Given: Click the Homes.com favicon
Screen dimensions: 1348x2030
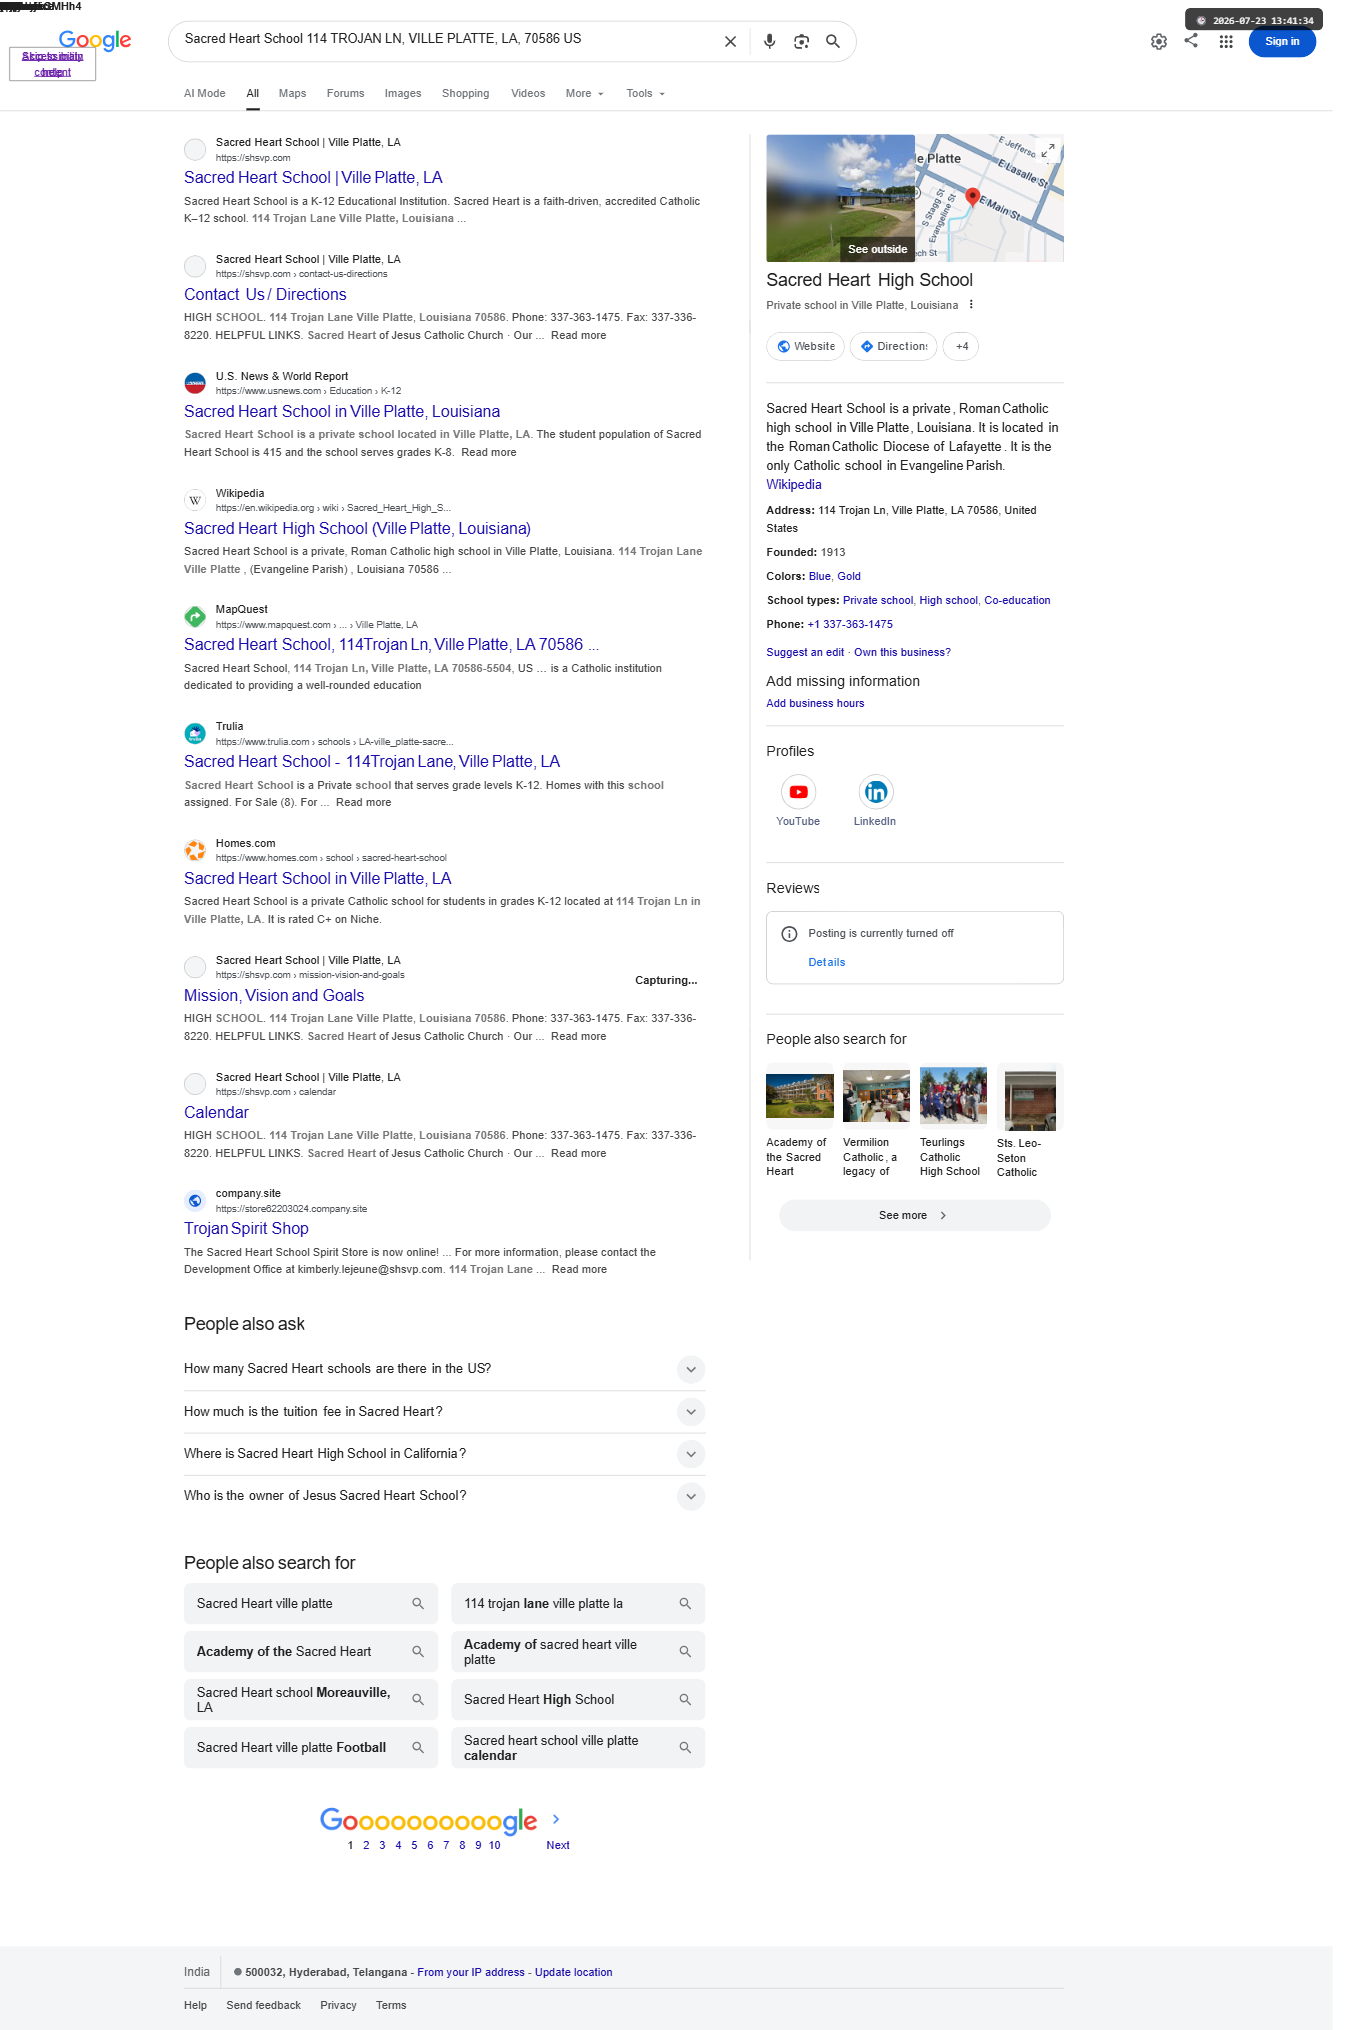Looking at the screenshot, I should click(x=195, y=850).
